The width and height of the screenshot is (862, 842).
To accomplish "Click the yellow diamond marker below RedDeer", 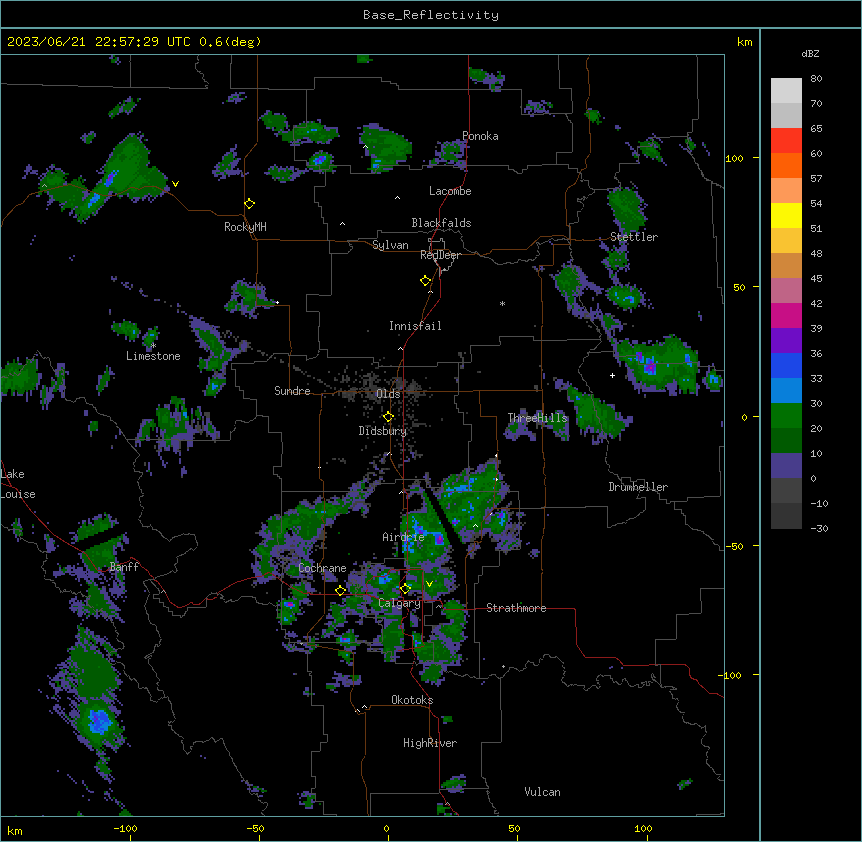I will point(426,281).
